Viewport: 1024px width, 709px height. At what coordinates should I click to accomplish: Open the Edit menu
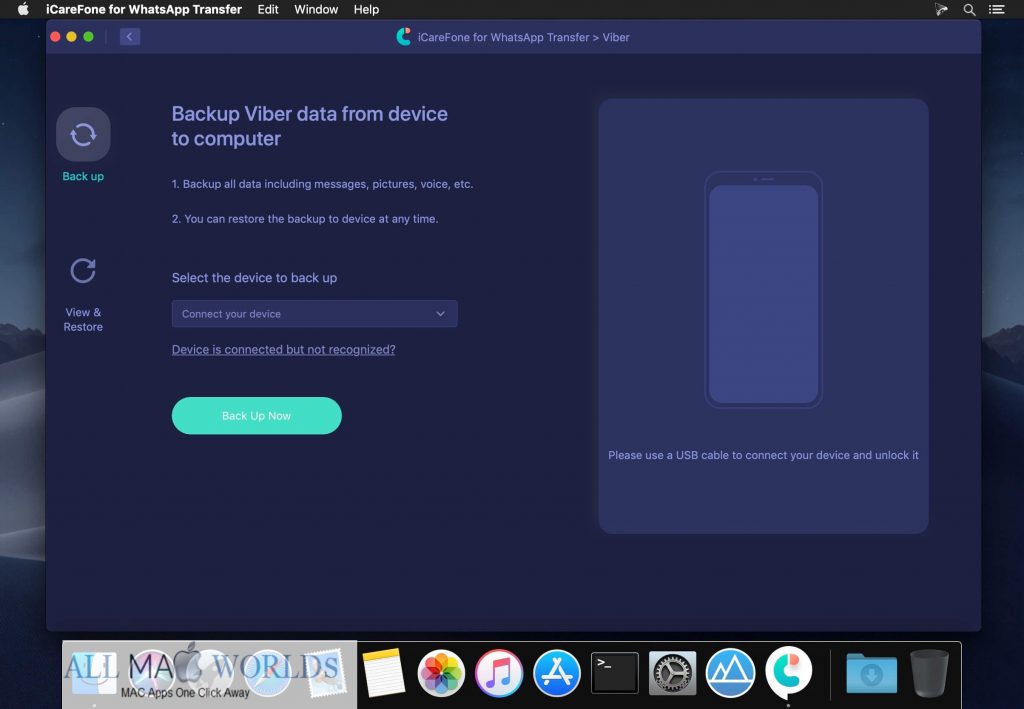(x=268, y=9)
